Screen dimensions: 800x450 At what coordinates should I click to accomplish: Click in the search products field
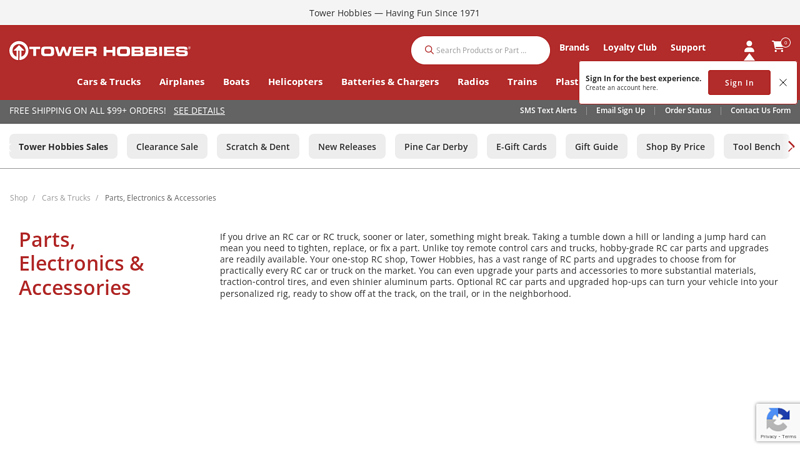click(485, 50)
